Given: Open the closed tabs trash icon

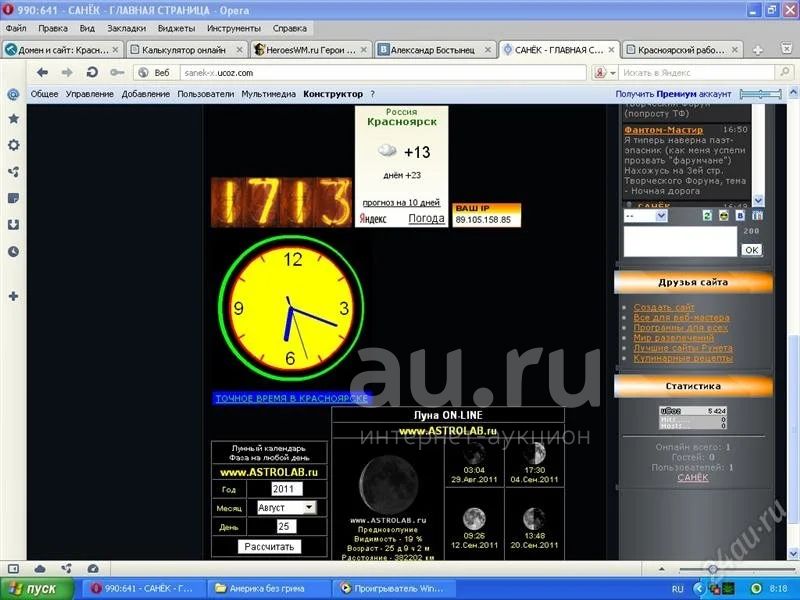Looking at the screenshot, I should point(787,49).
